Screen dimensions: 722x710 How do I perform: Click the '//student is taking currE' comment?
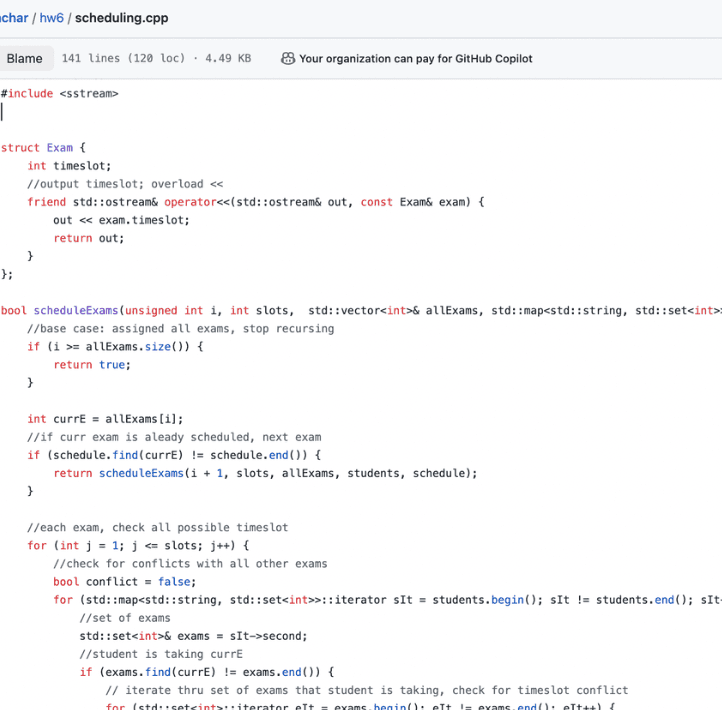click(161, 654)
